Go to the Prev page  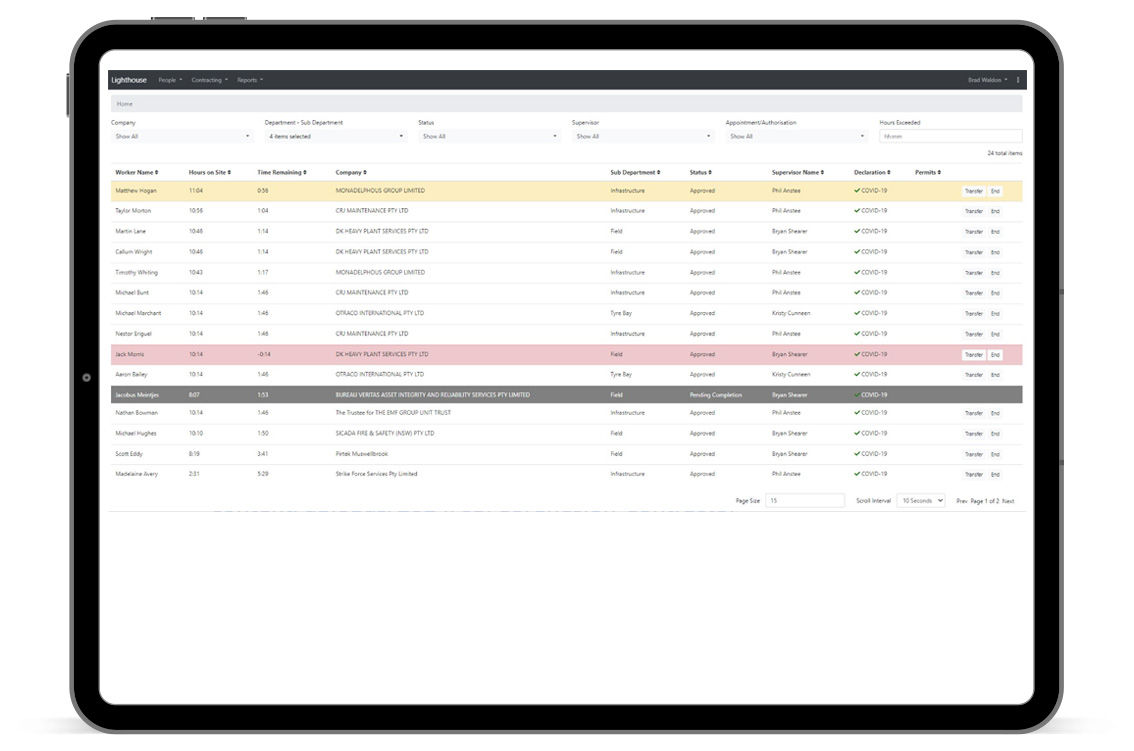coord(962,501)
